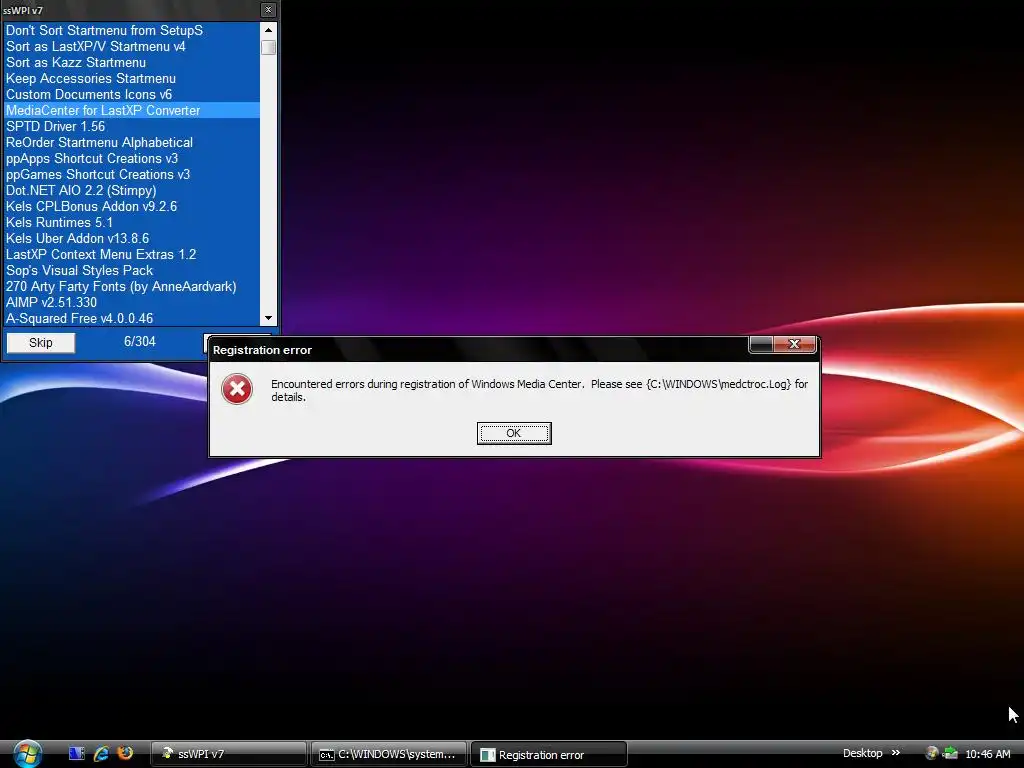Click Show Desktop quick launch icon
The width and height of the screenshot is (1024, 768).
[x=76, y=754]
